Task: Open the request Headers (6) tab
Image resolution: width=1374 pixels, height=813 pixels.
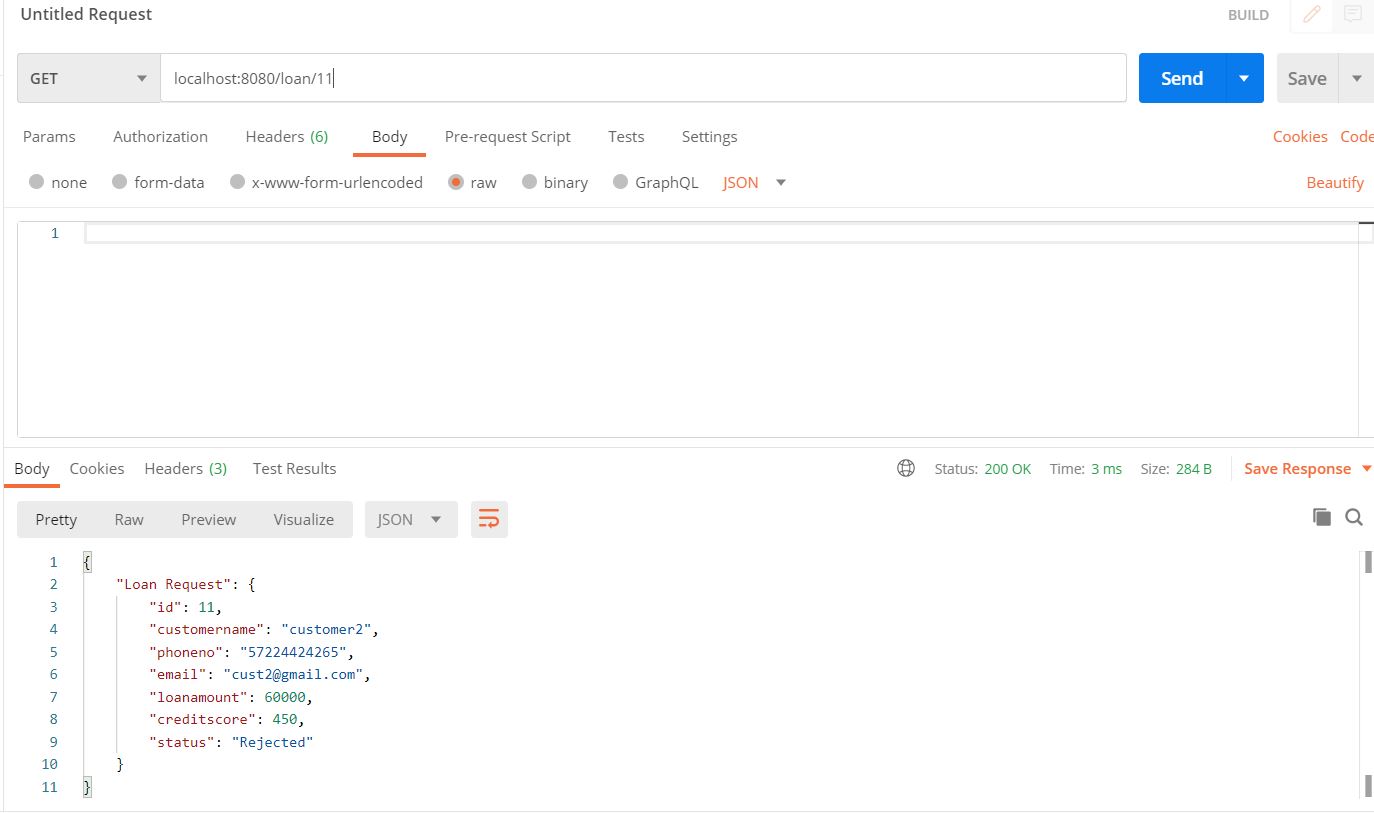Action: [286, 136]
